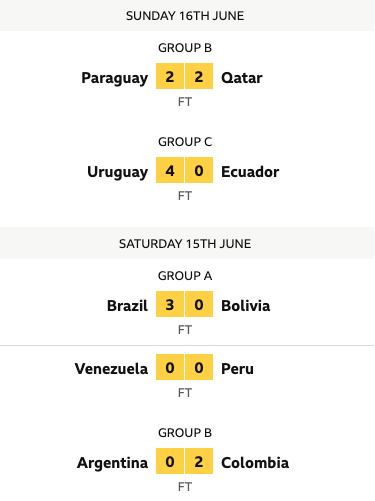This screenshot has height=501, width=375.
Task: Click FT status under Paraguay vs Qatar
Action: point(185,102)
